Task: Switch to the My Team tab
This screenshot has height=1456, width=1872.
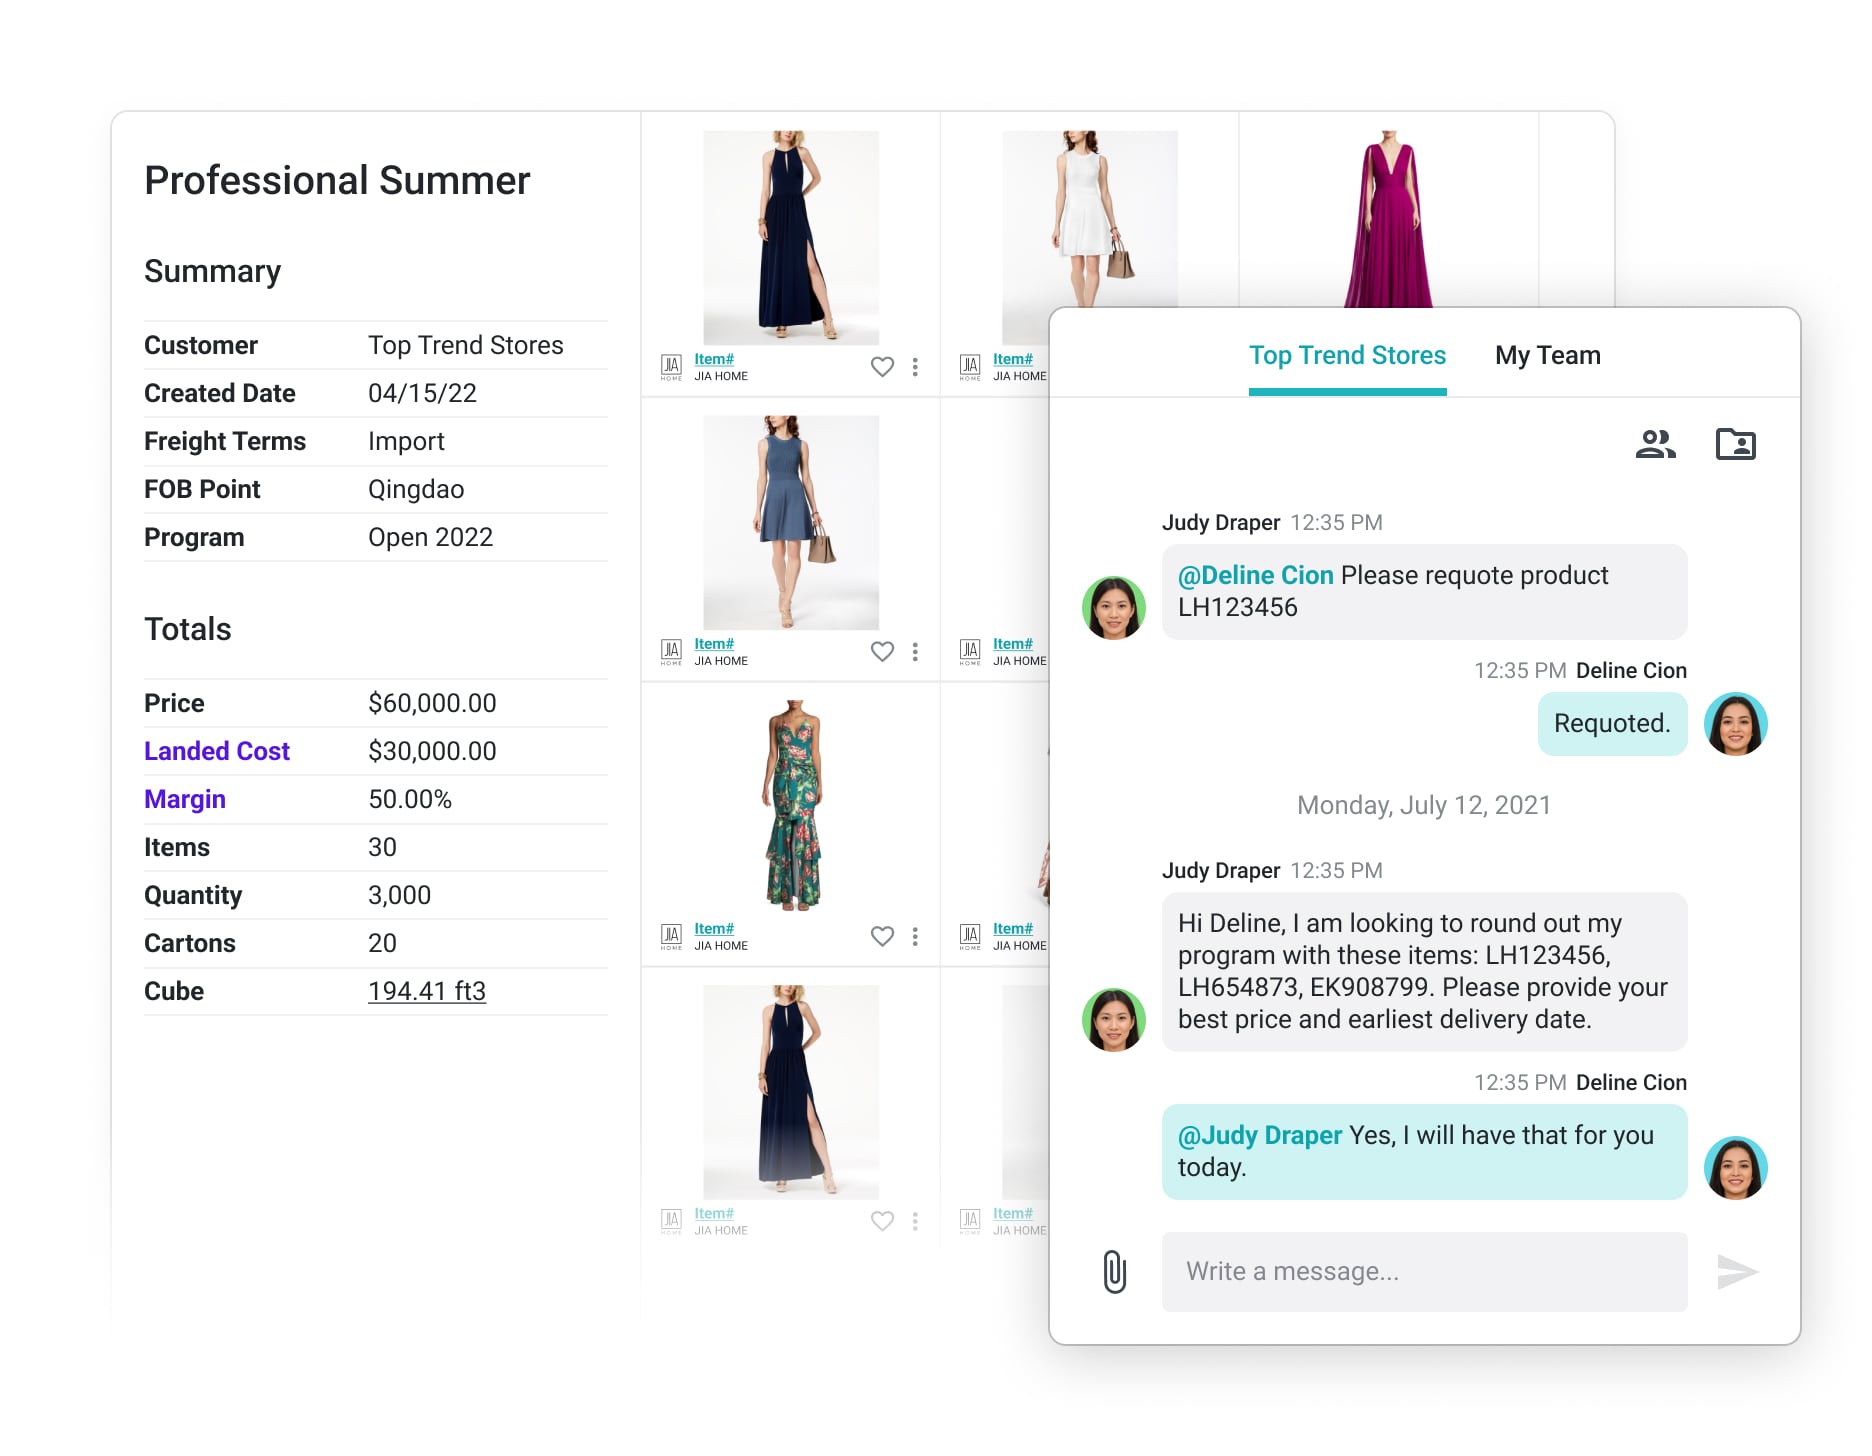Action: pyautogui.click(x=1547, y=356)
